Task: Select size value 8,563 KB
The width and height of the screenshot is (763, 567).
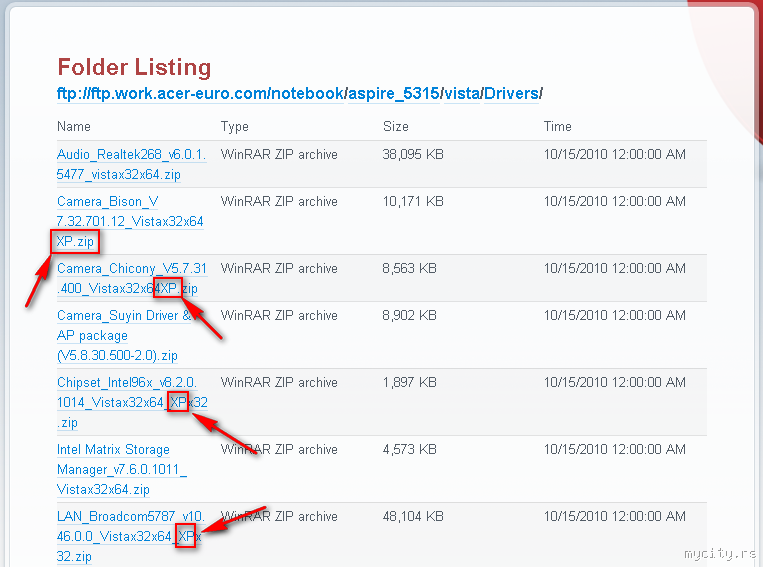Action: pyautogui.click(x=409, y=268)
